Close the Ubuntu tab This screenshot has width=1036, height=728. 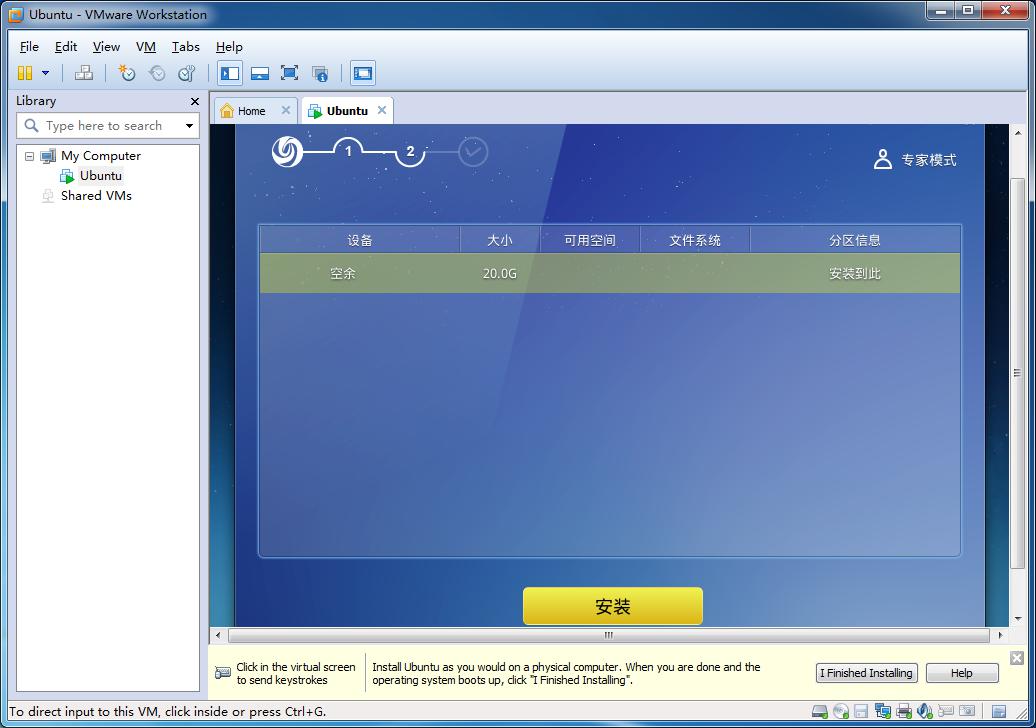(x=382, y=110)
